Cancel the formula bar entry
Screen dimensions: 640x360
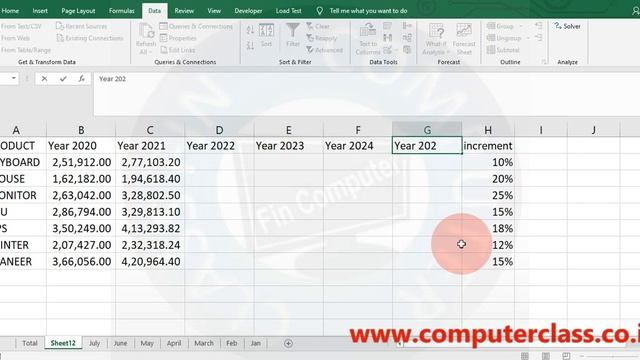tap(44, 79)
